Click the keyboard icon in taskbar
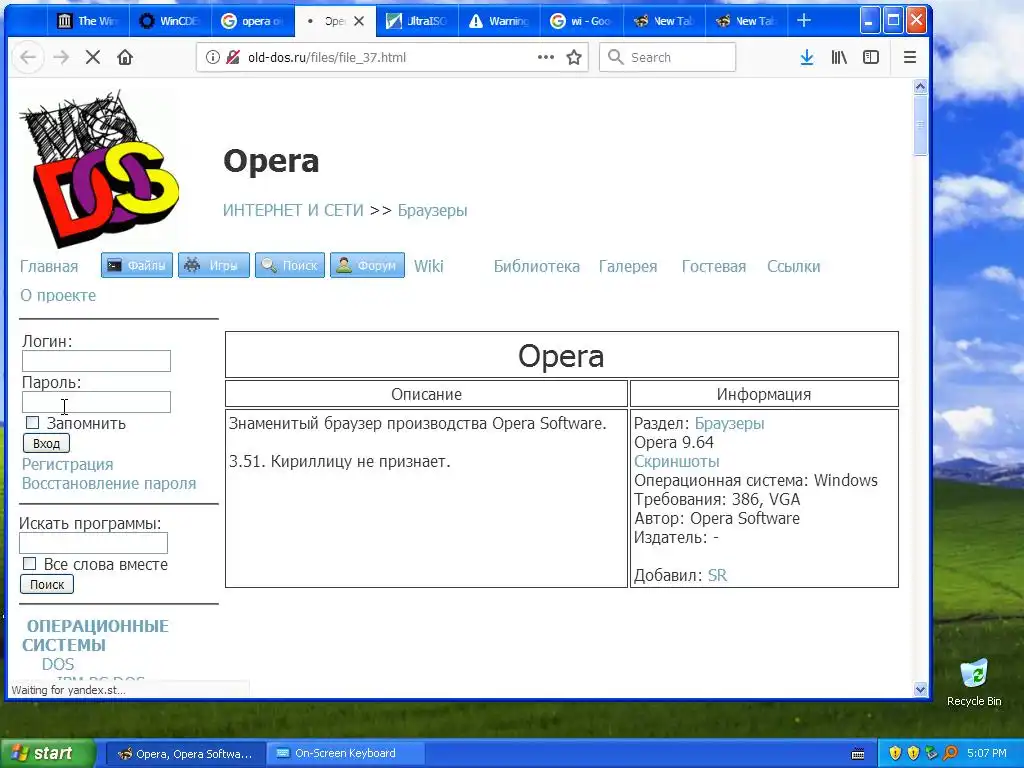Viewport: 1024px width, 768px height. coord(858,754)
